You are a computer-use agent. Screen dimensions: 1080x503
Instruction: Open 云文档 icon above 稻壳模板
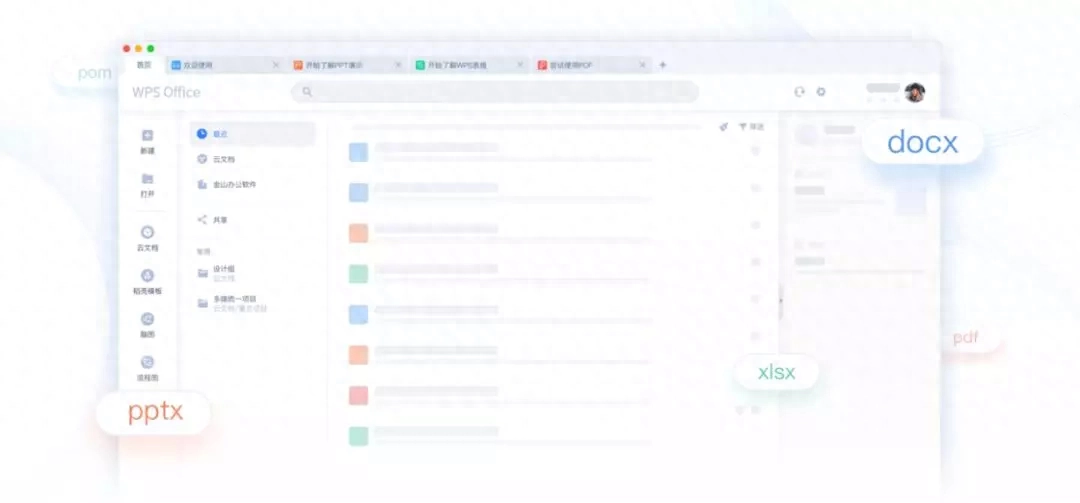[x=147, y=232]
